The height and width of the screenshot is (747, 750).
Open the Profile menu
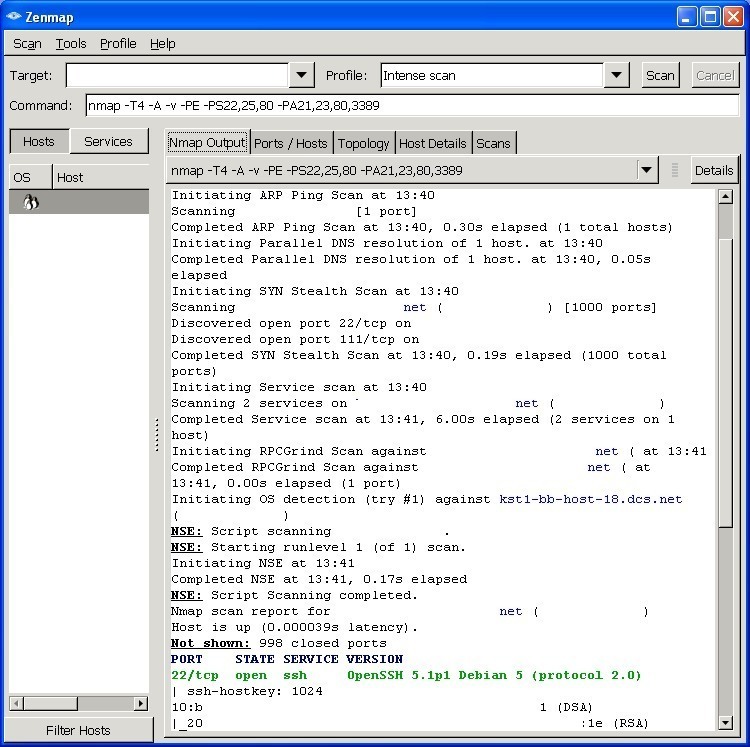tap(118, 44)
